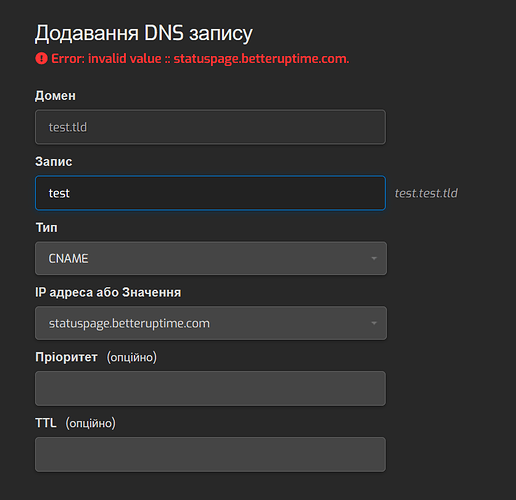Click the statuspage.betteruptime.com value field
Viewport: 516px width, 500px height.
tap(211, 323)
